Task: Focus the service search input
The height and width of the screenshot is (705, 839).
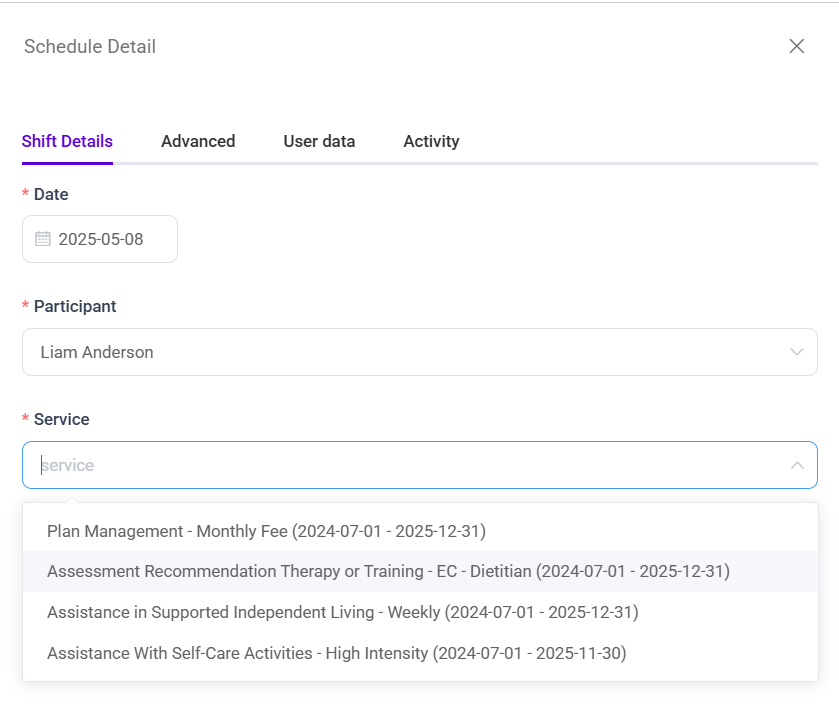Action: [400, 465]
